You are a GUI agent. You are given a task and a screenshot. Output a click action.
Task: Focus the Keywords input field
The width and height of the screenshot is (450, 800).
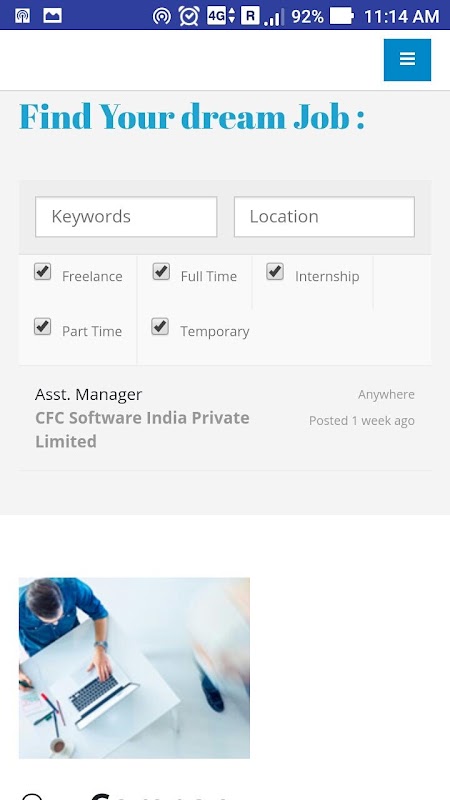pyautogui.click(x=126, y=217)
